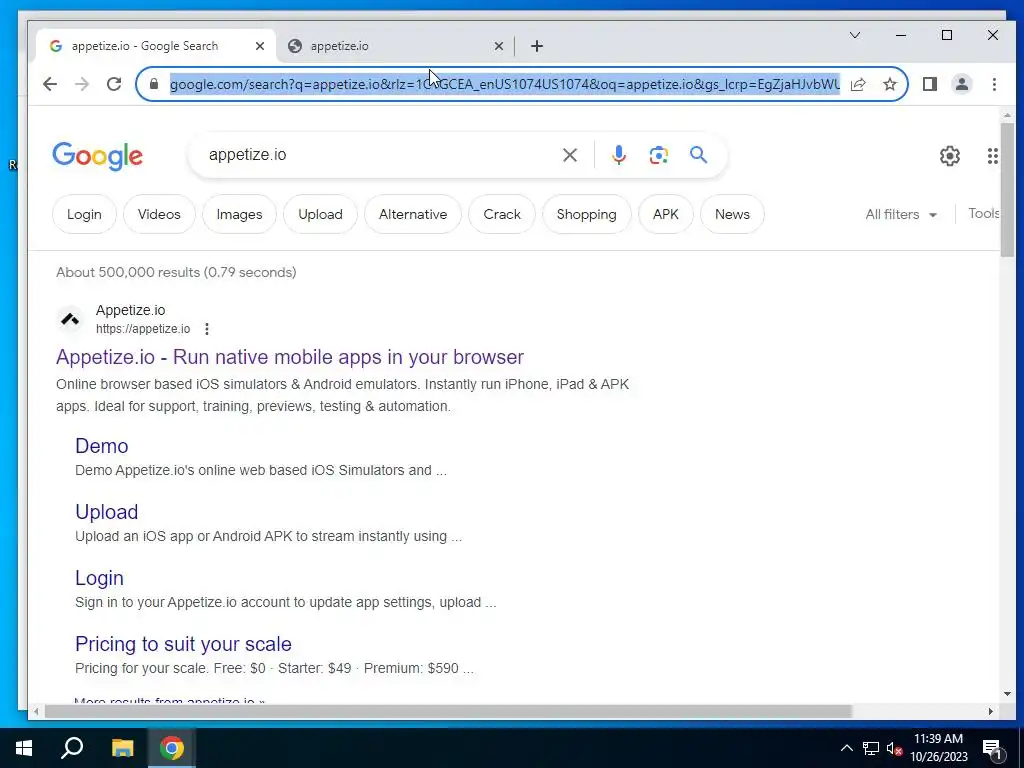Open Google quick settings gear

point(950,155)
